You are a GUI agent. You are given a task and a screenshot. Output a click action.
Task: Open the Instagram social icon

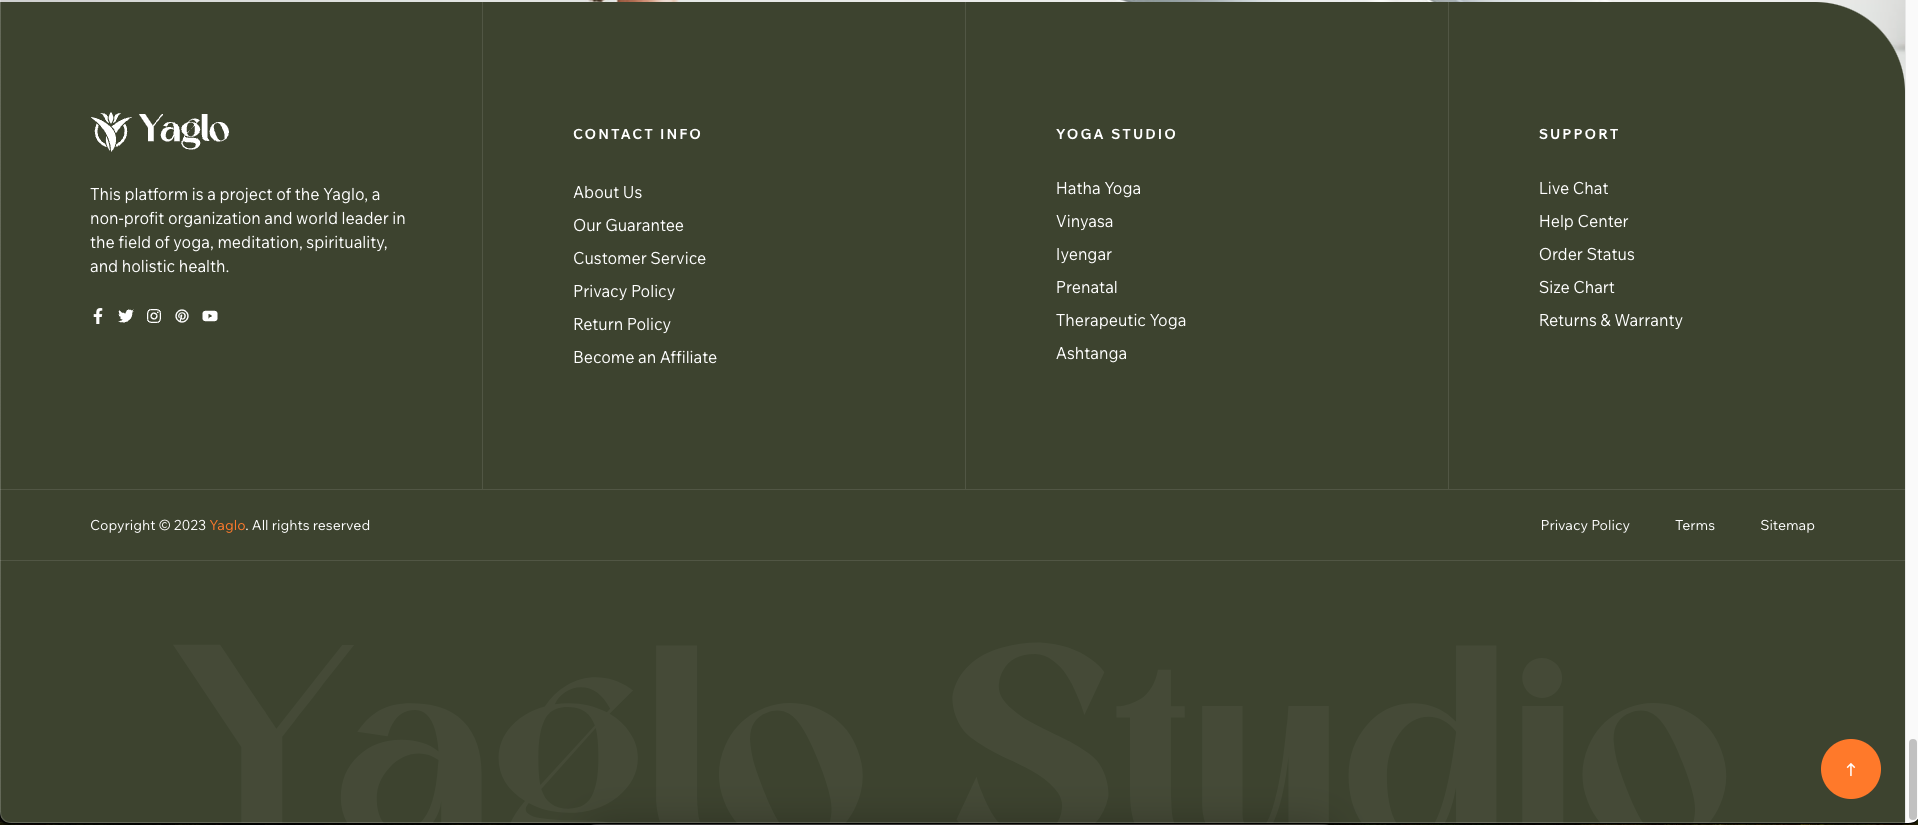click(154, 316)
